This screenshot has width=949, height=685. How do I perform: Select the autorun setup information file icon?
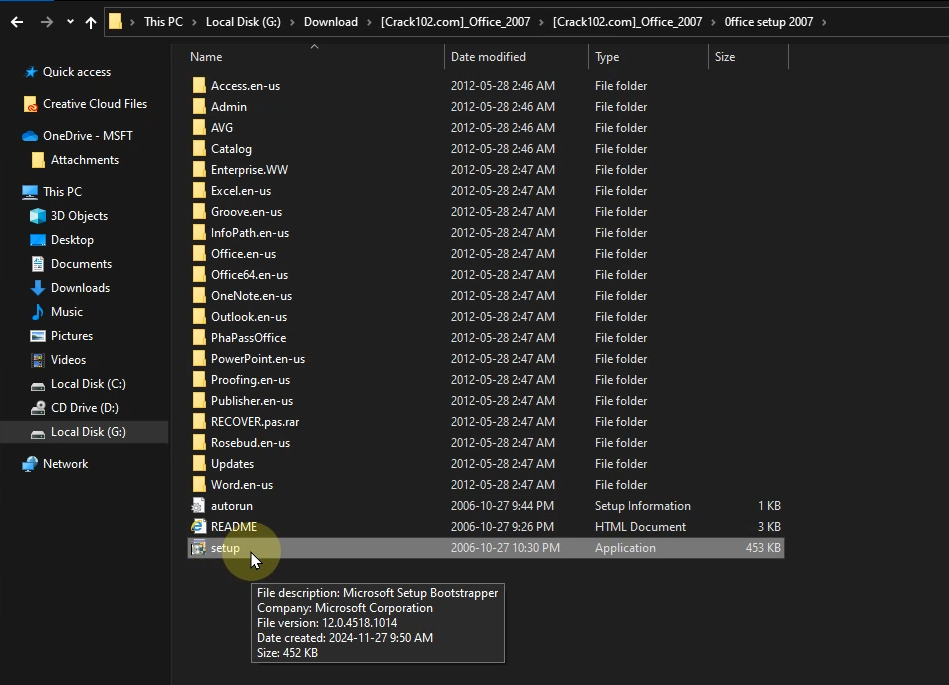[199, 506]
